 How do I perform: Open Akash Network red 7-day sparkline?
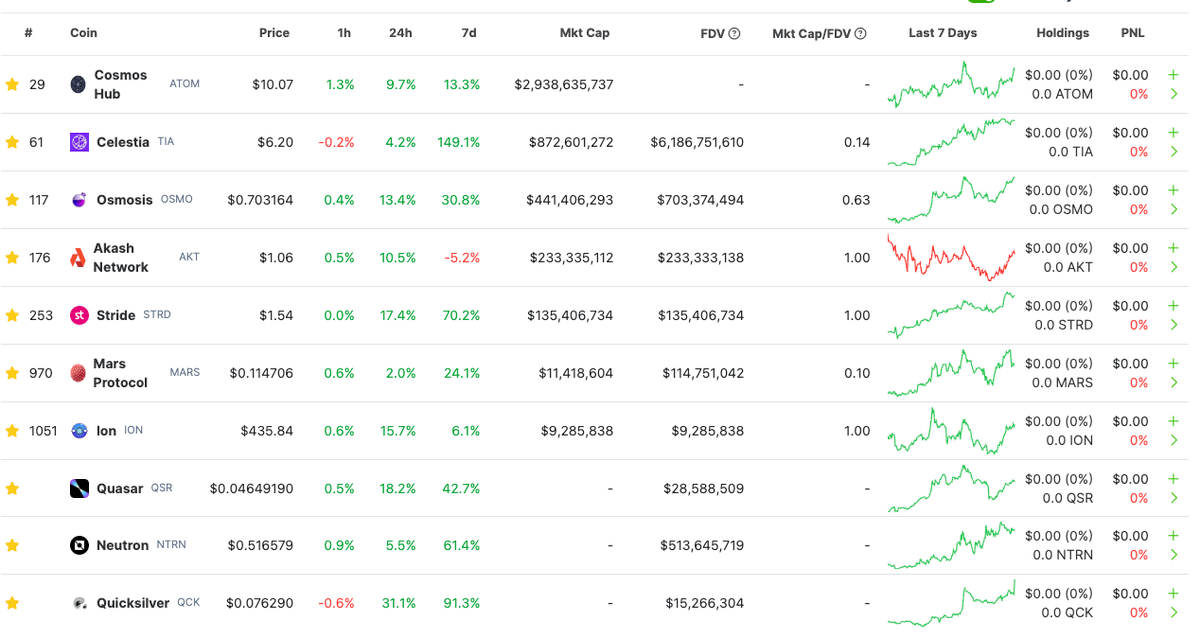tap(951, 258)
